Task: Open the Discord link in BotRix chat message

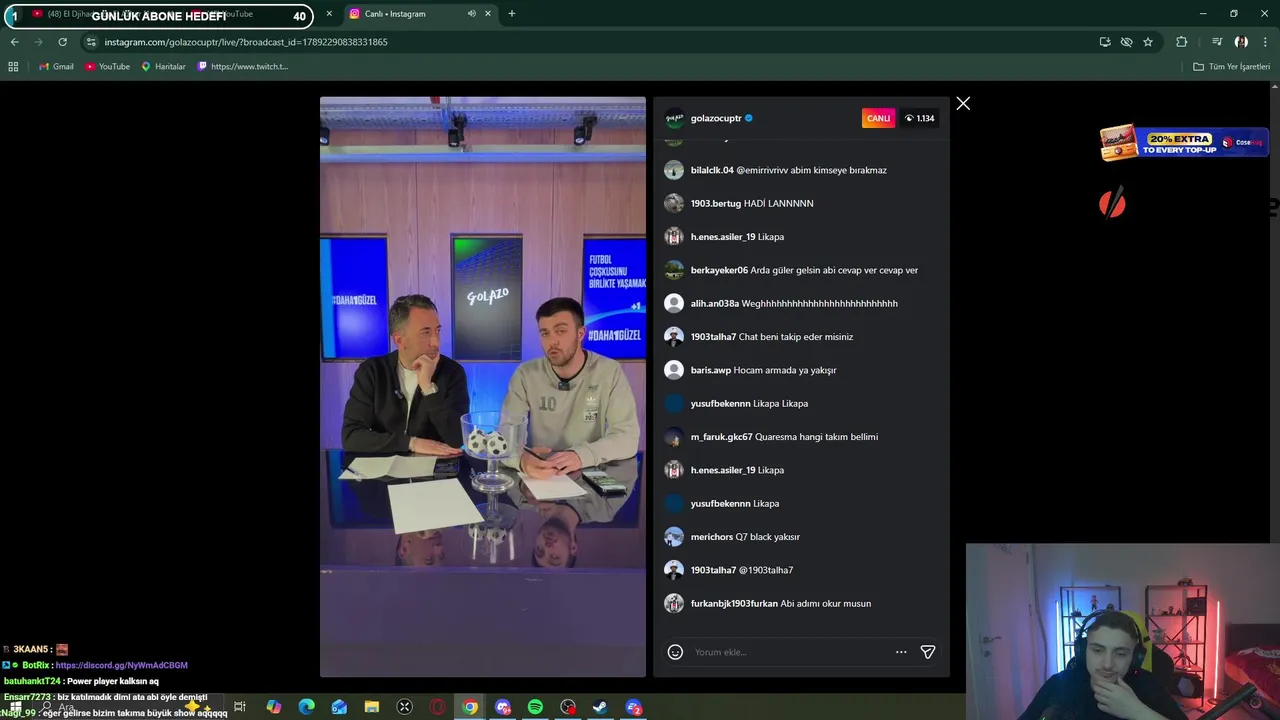Action: [x=122, y=665]
